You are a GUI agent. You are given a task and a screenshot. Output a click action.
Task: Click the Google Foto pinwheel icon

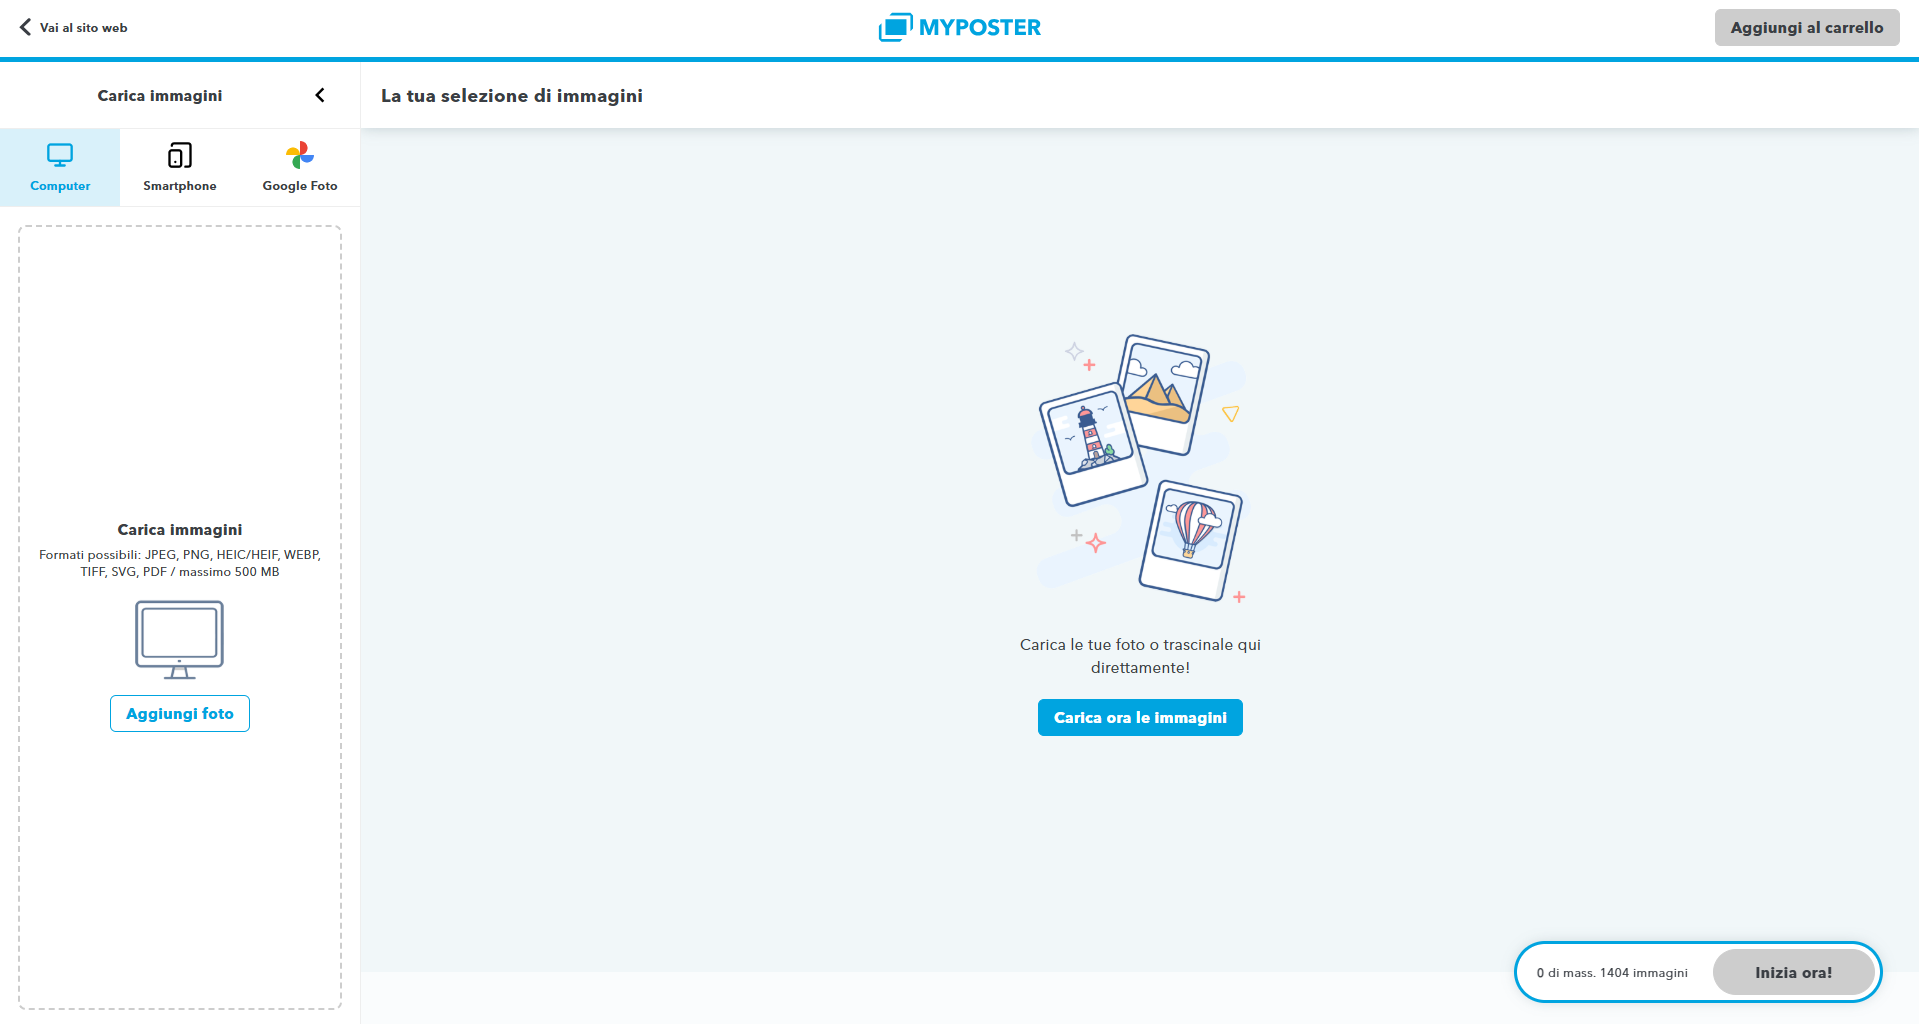click(299, 155)
